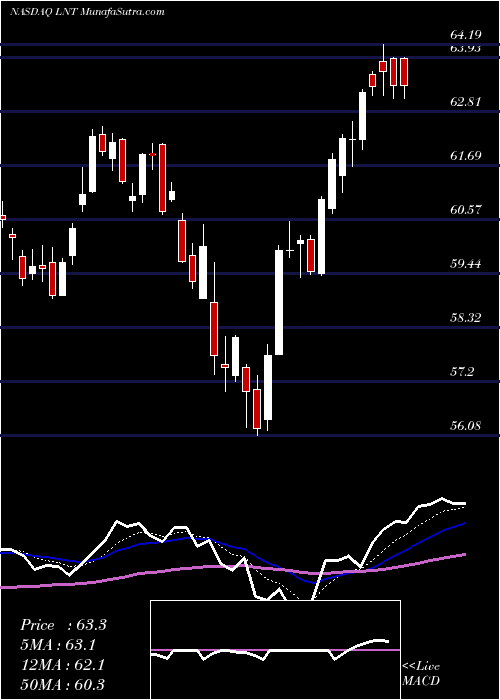Click the last red candlestick on the right
Screen dimensions: 500x700
pyautogui.click(x=404, y=71)
